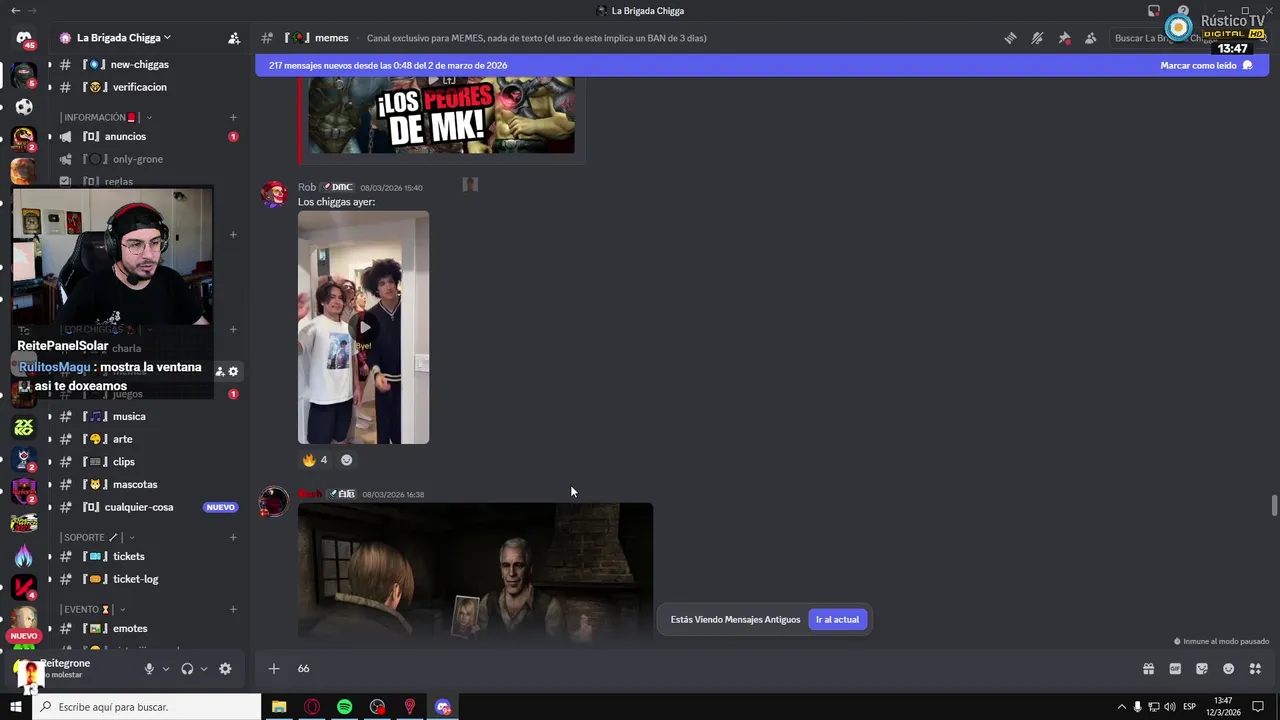Toggle the fire reaction with 4
1280x720 pixels.
(315, 460)
